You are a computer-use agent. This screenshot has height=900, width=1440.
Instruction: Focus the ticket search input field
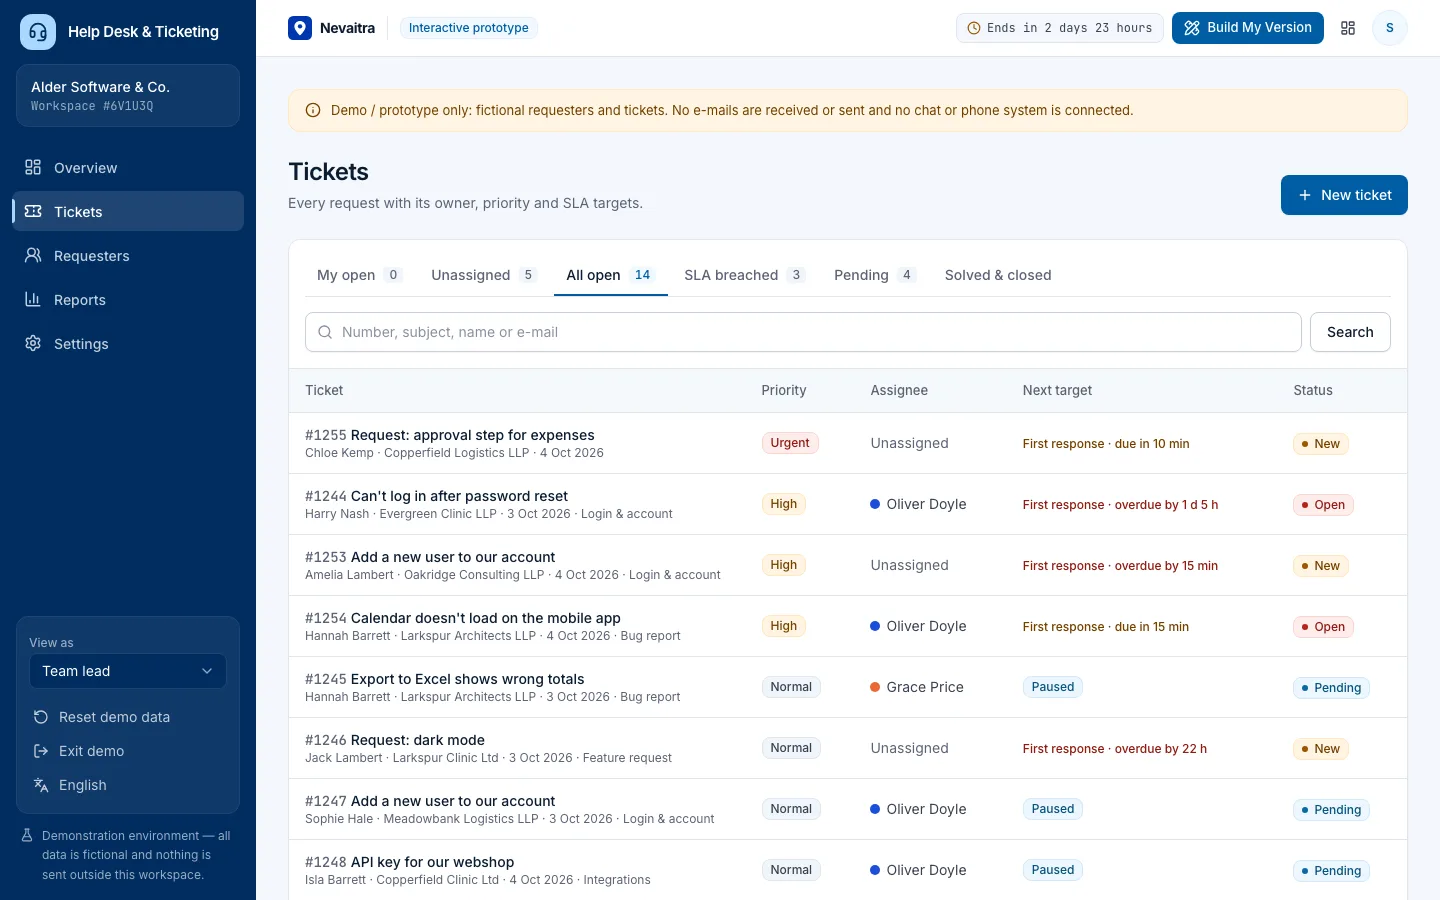(x=803, y=332)
